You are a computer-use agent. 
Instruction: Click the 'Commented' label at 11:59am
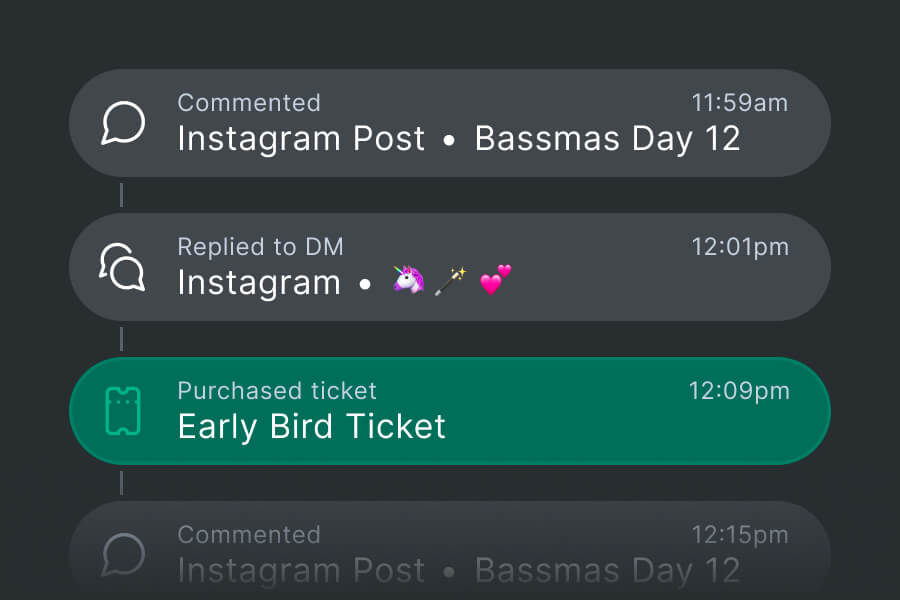pos(249,103)
